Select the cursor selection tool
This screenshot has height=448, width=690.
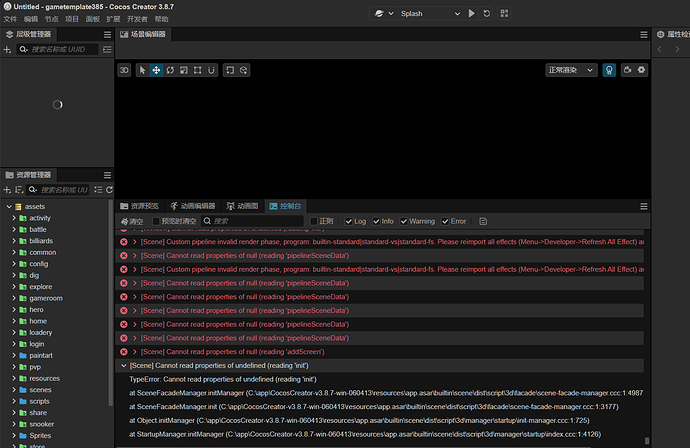tap(142, 70)
